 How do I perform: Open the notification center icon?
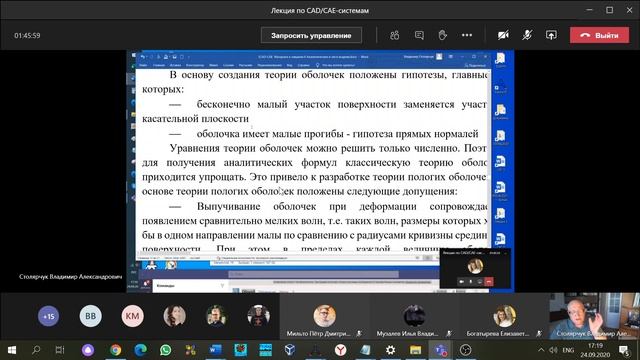624,350
